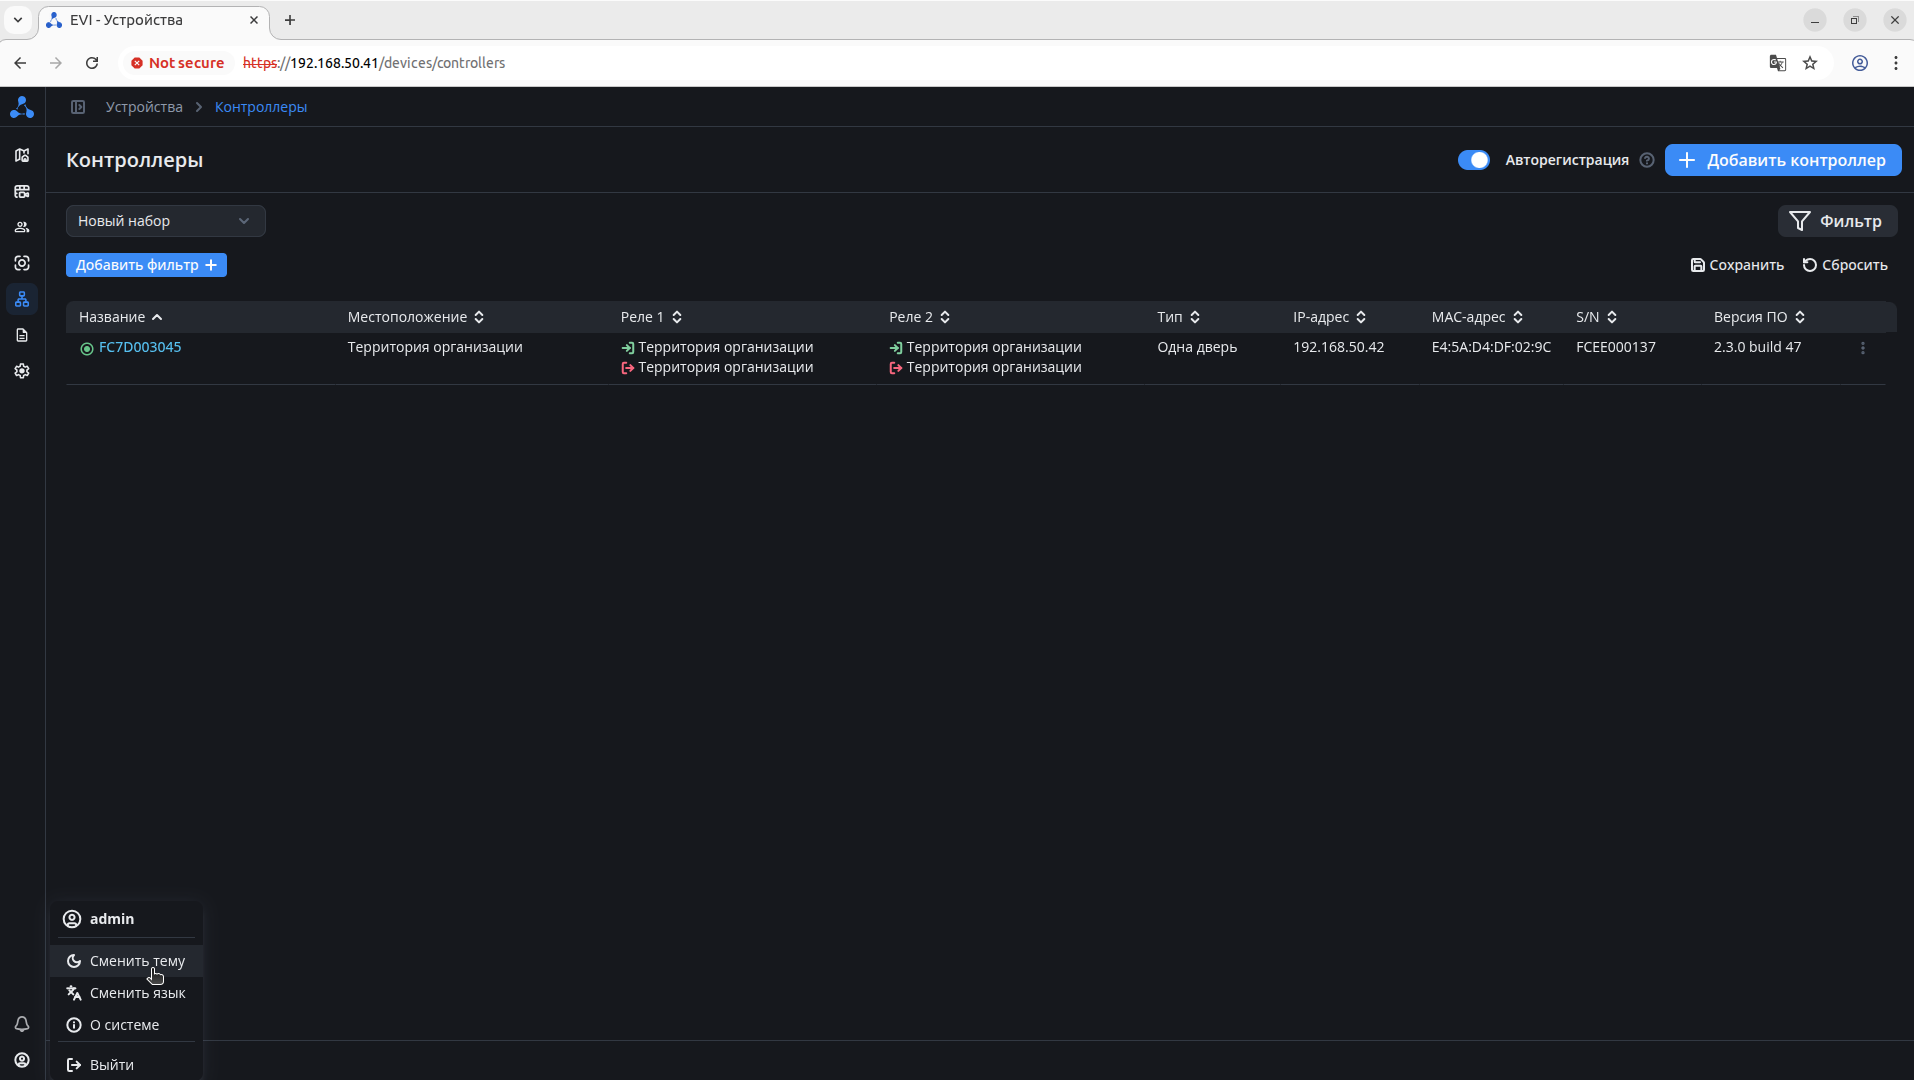This screenshot has height=1080, width=1914.
Task: Open the settings gear in the sidebar
Action: point(22,371)
